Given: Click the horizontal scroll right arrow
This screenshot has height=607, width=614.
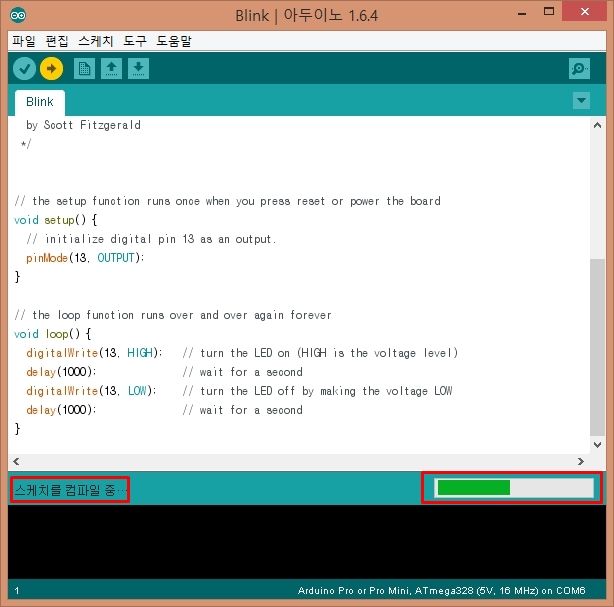Looking at the screenshot, I should [581, 461].
